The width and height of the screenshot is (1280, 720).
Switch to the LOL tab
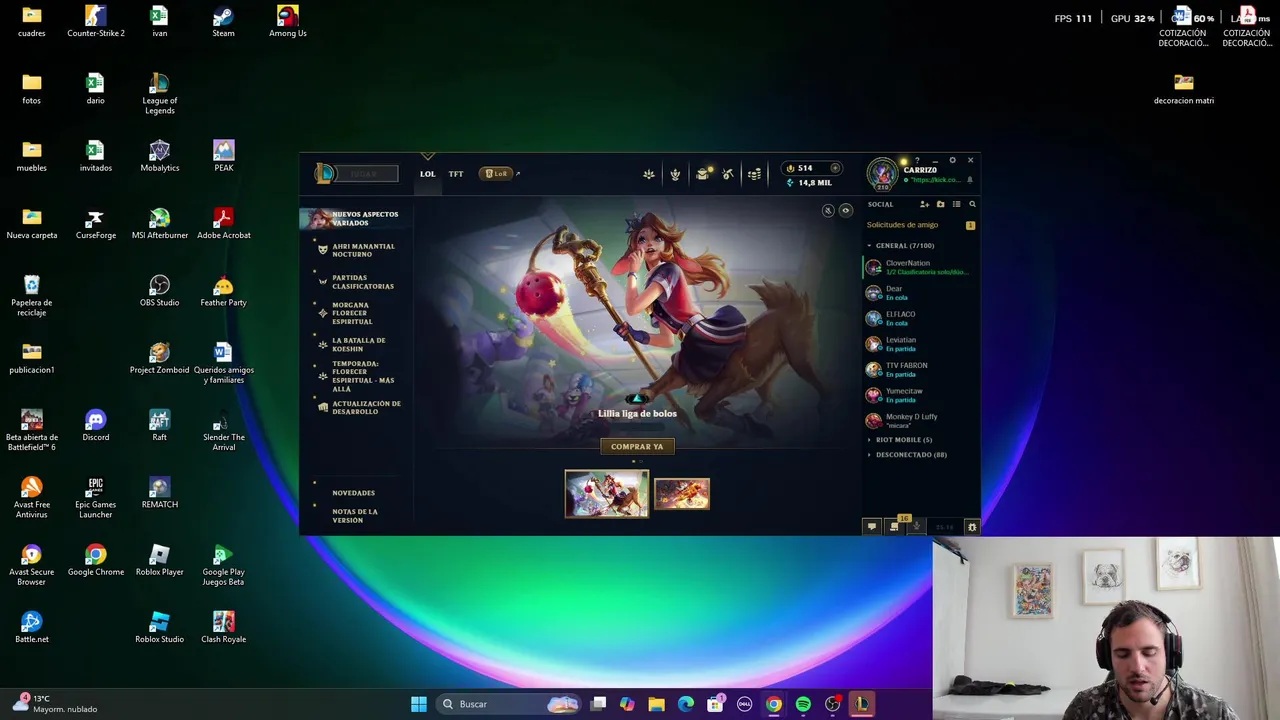[427, 174]
